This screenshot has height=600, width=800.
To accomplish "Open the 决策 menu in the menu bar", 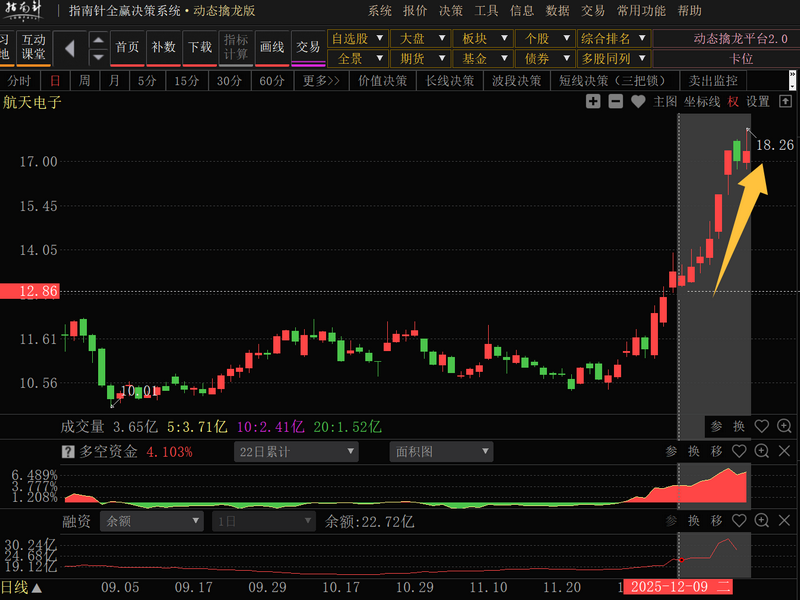I will (451, 11).
